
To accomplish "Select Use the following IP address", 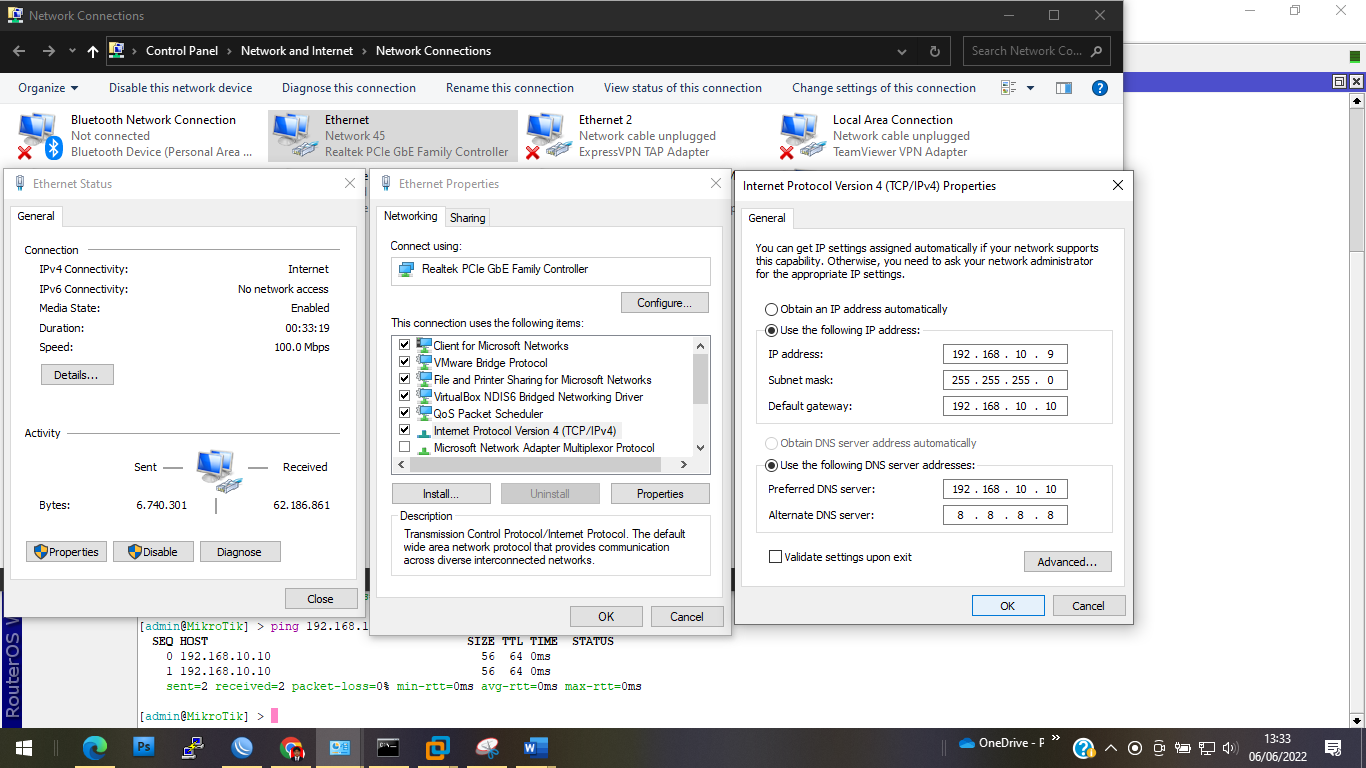I will pos(771,330).
